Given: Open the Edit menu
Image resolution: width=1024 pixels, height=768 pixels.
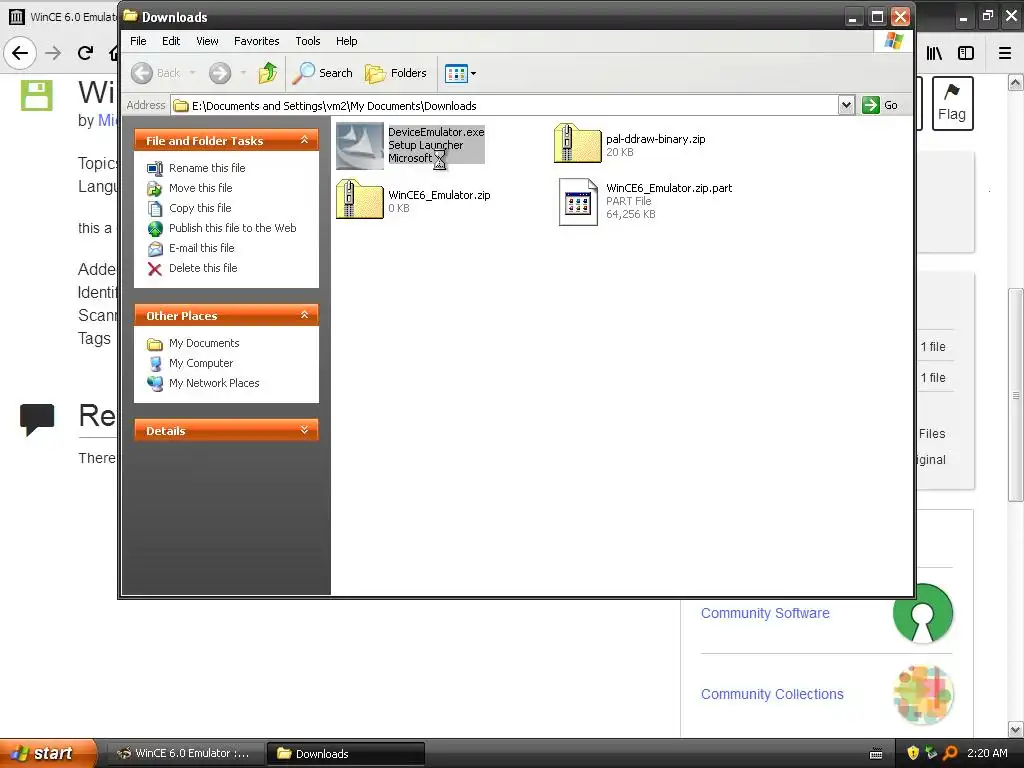Looking at the screenshot, I should coord(171,41).
